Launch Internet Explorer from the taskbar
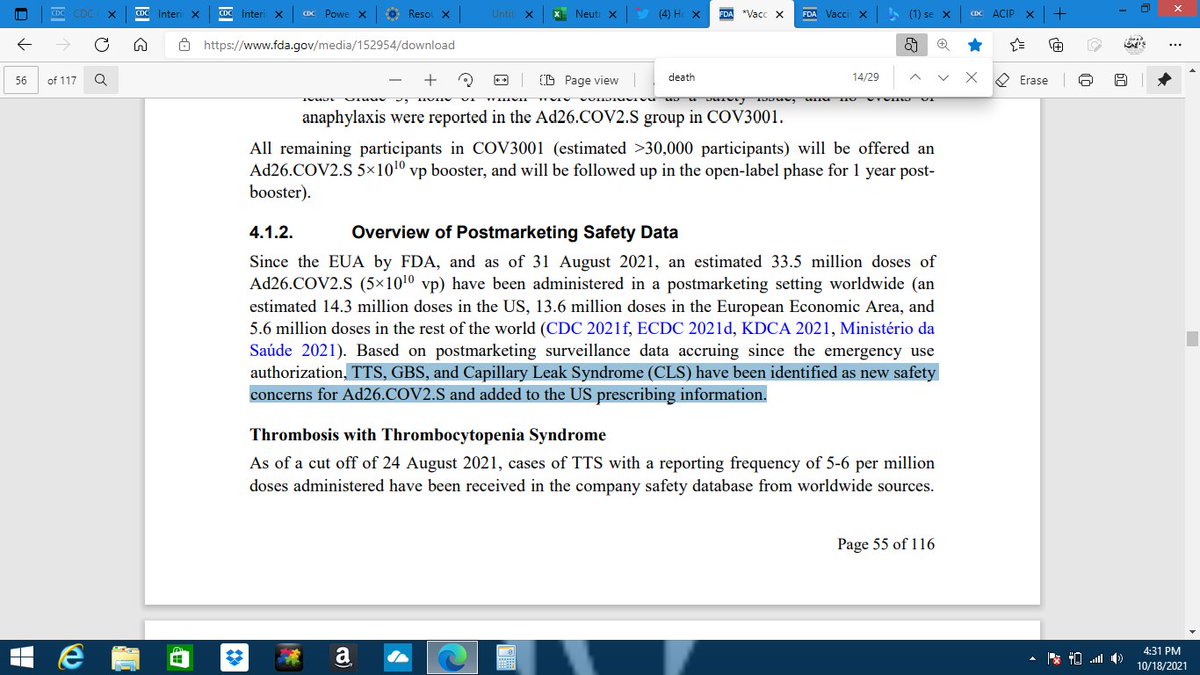Screen dimensions: 1200x675 point(73,657)
